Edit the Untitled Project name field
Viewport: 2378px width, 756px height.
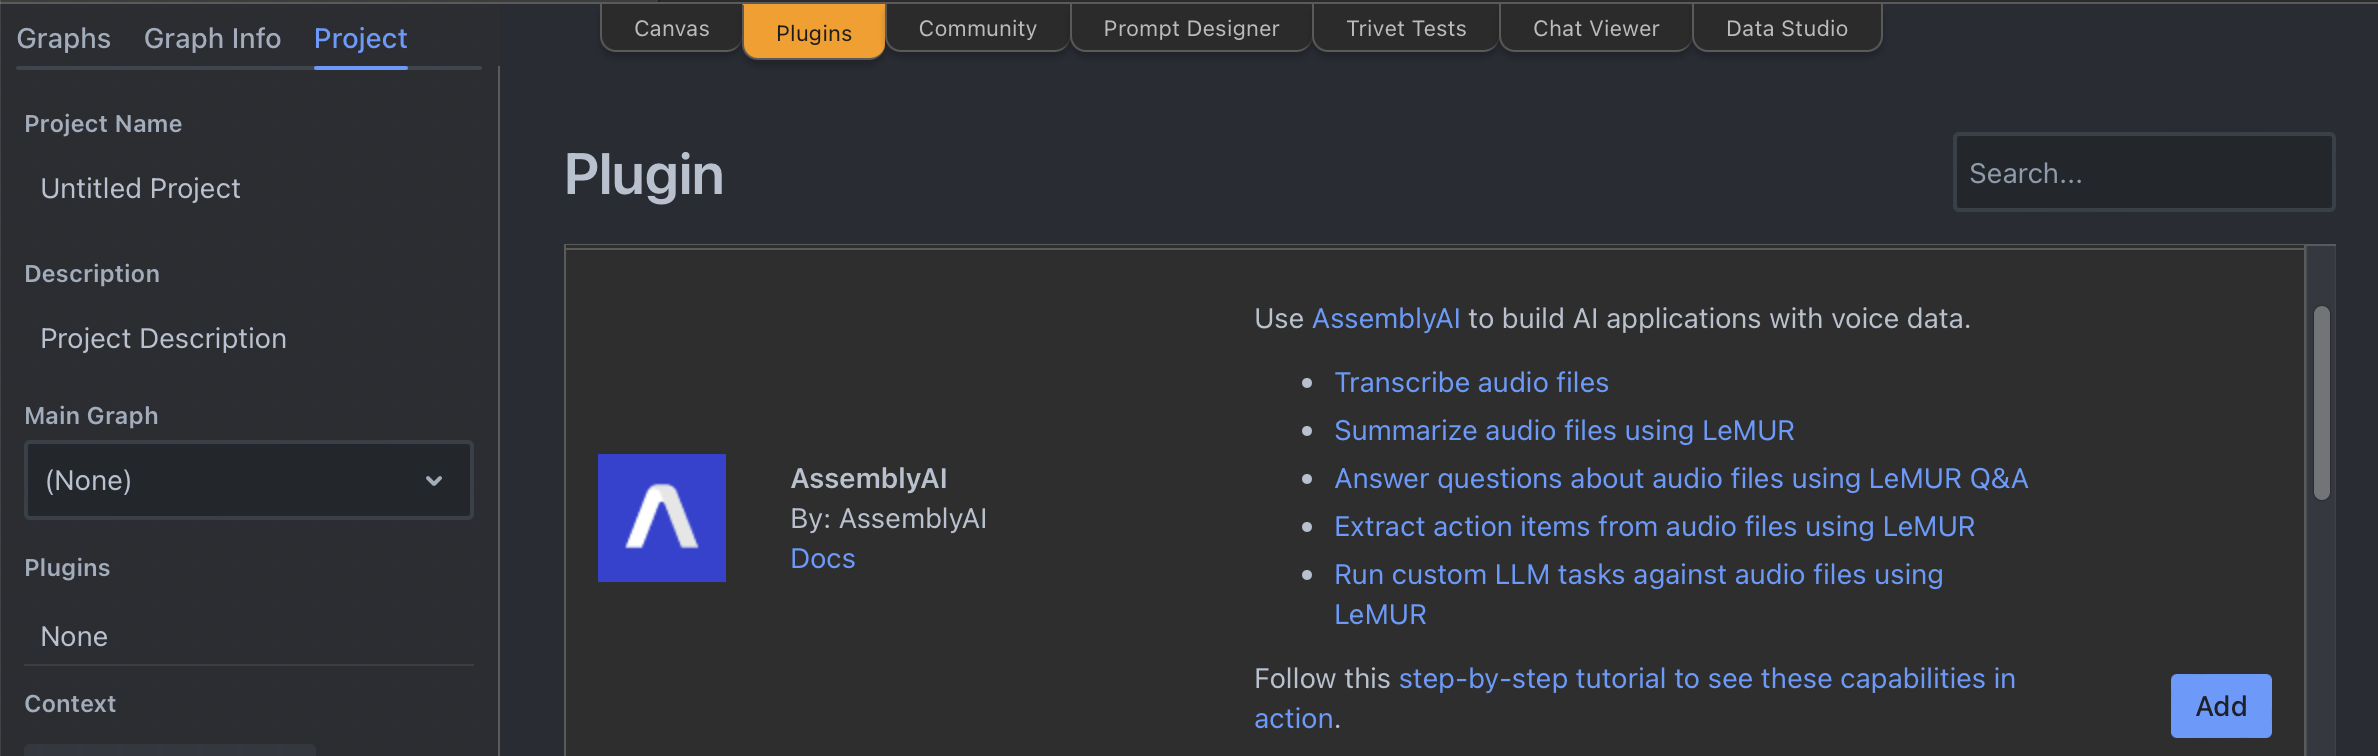(x=140, y=188)
